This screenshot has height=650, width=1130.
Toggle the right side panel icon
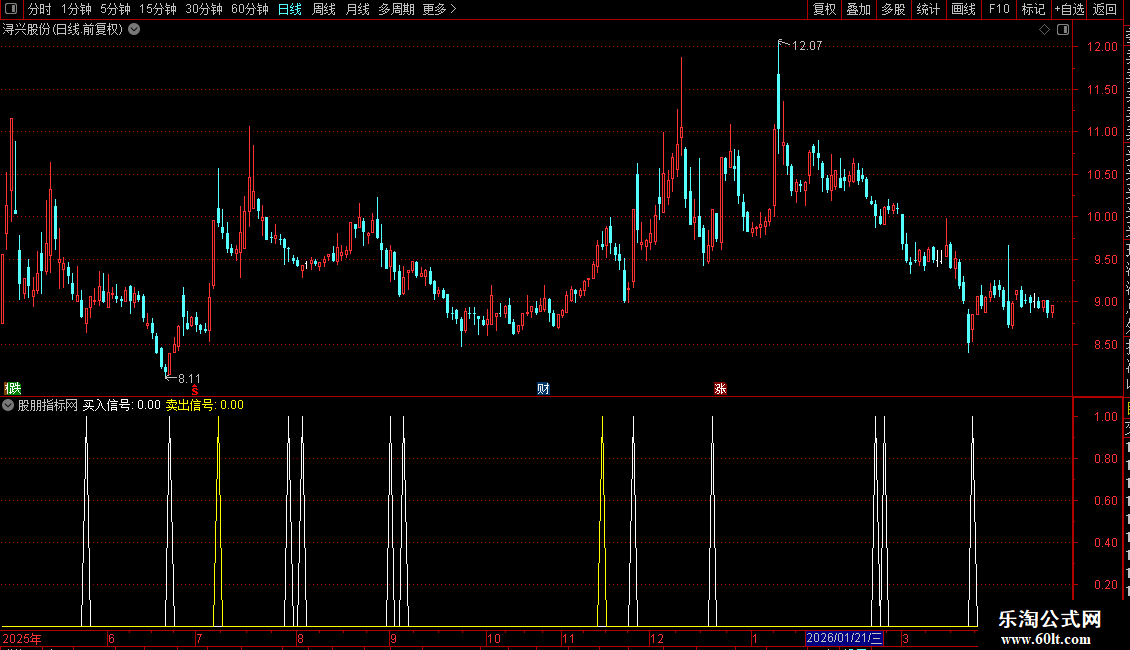click(x=1063, y=30)
